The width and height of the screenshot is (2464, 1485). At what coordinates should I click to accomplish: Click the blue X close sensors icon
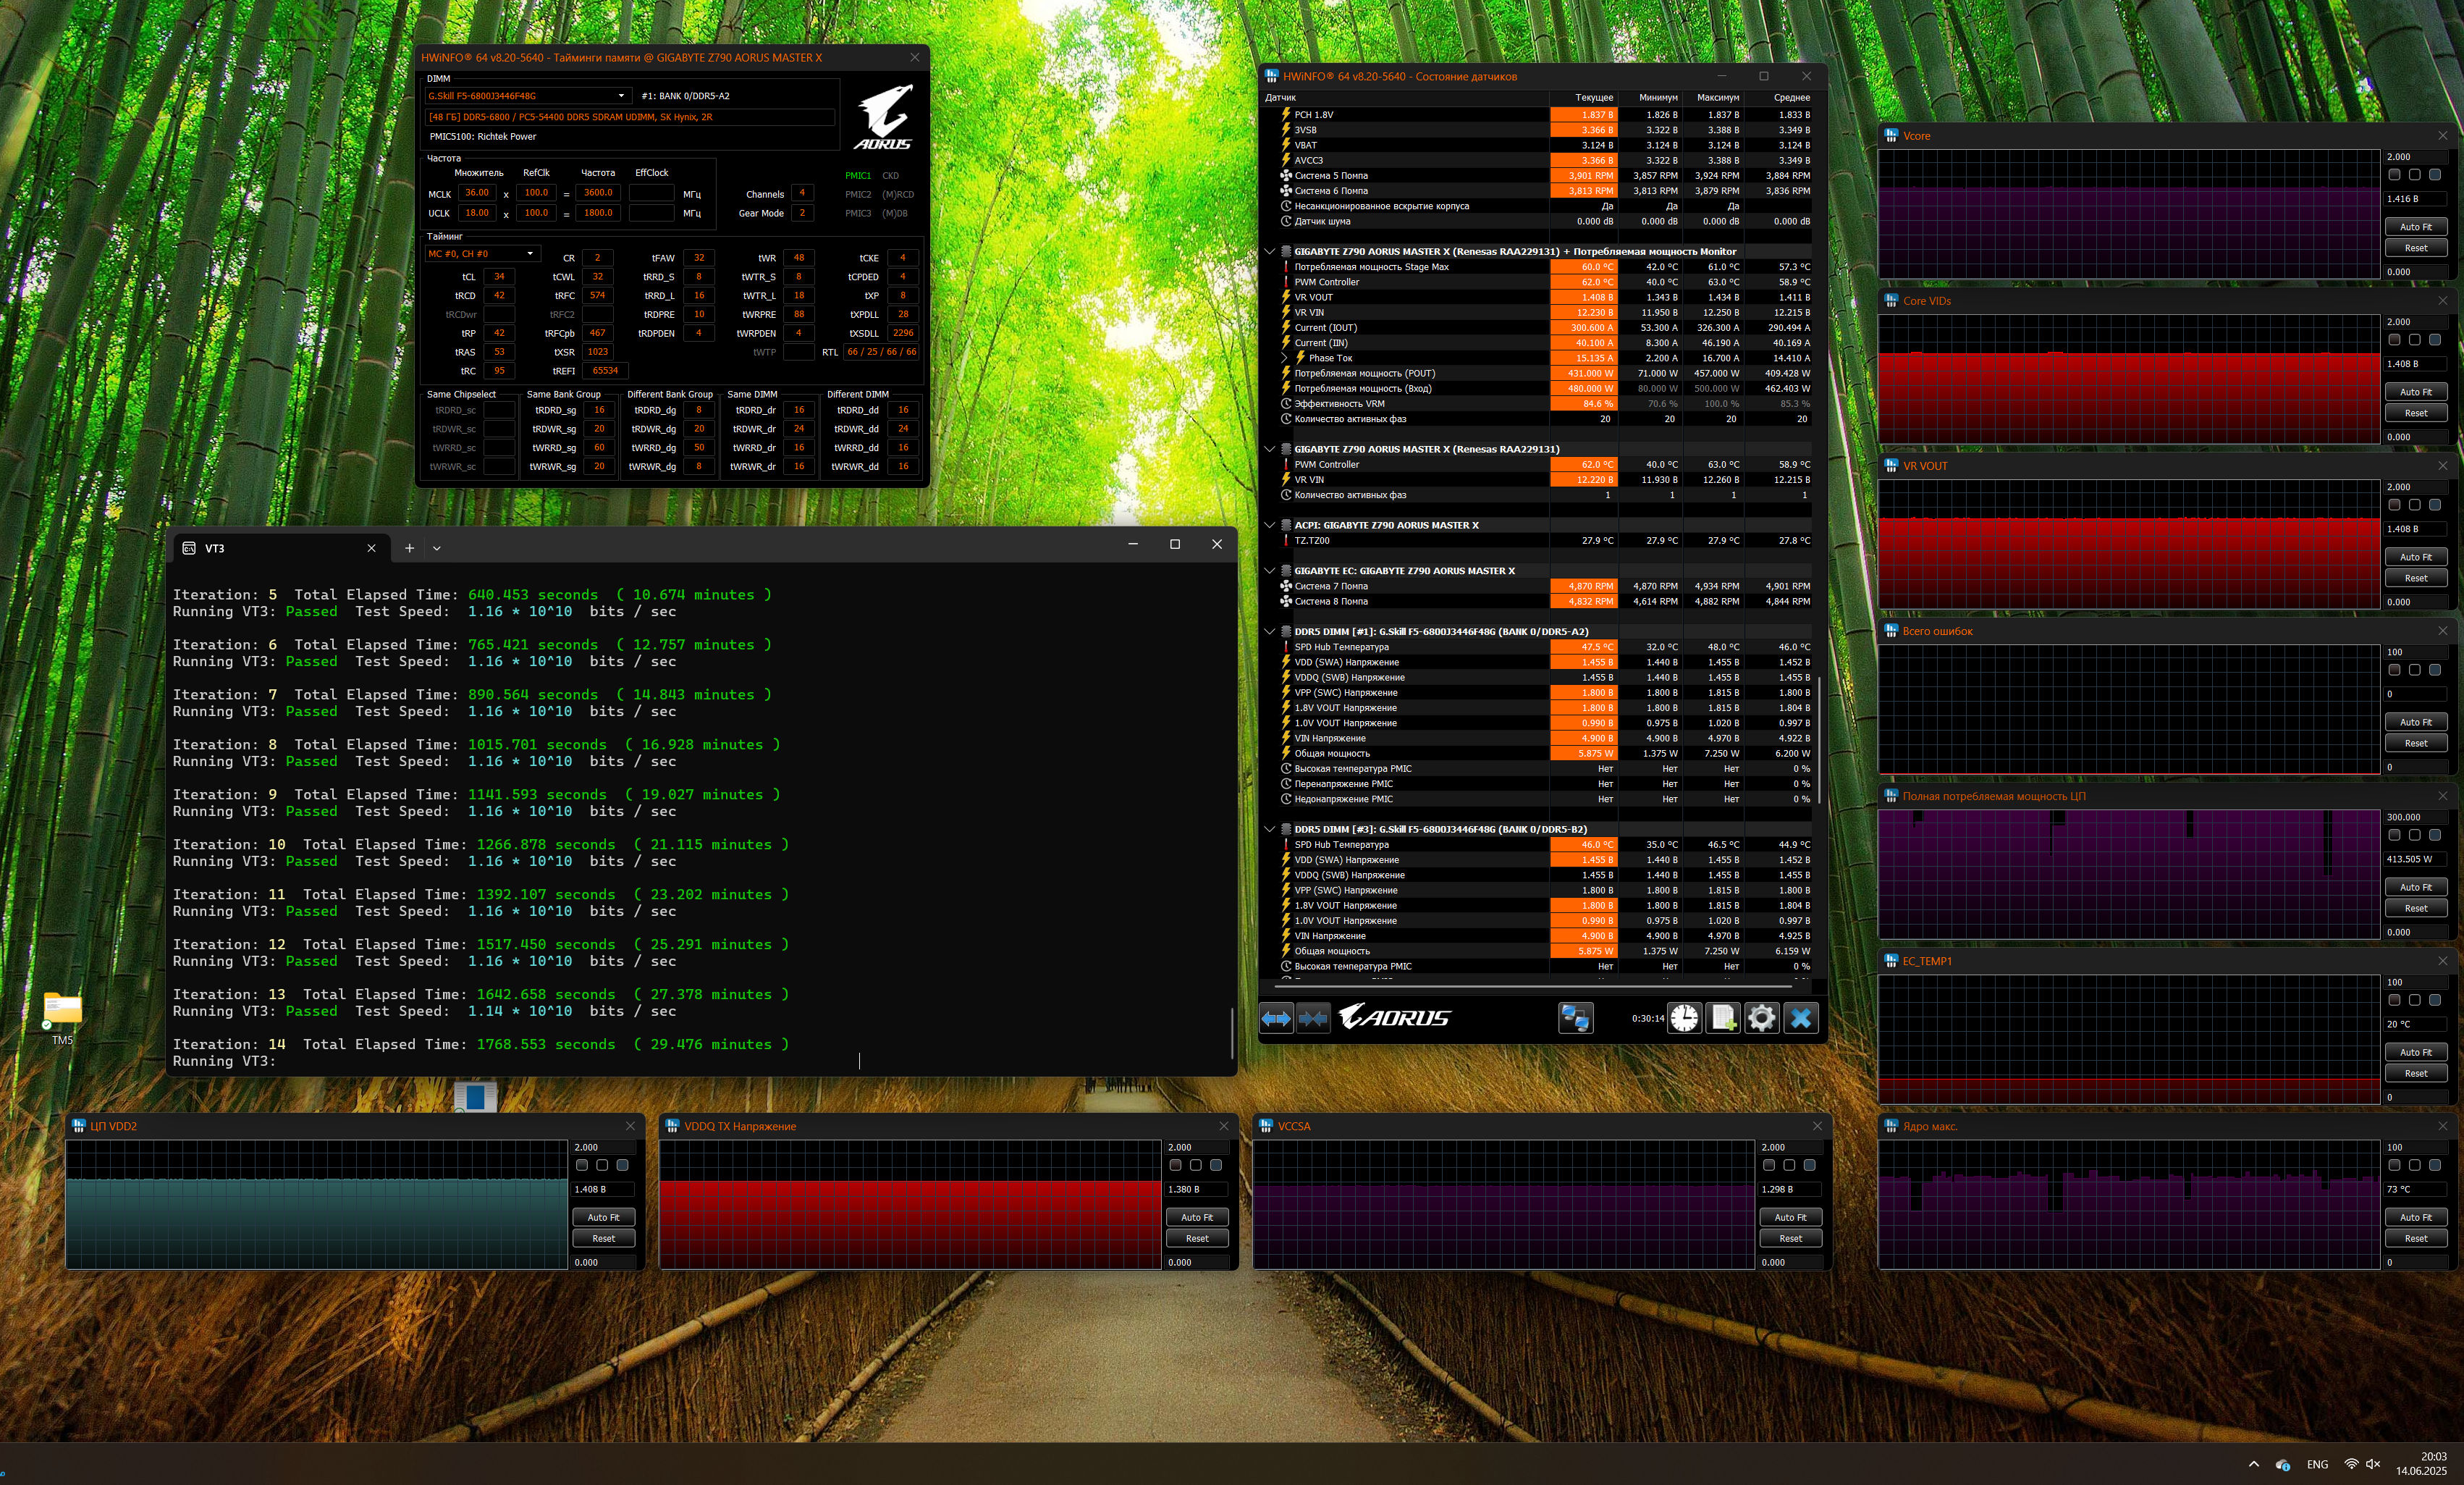(x=1800, y=1018)
